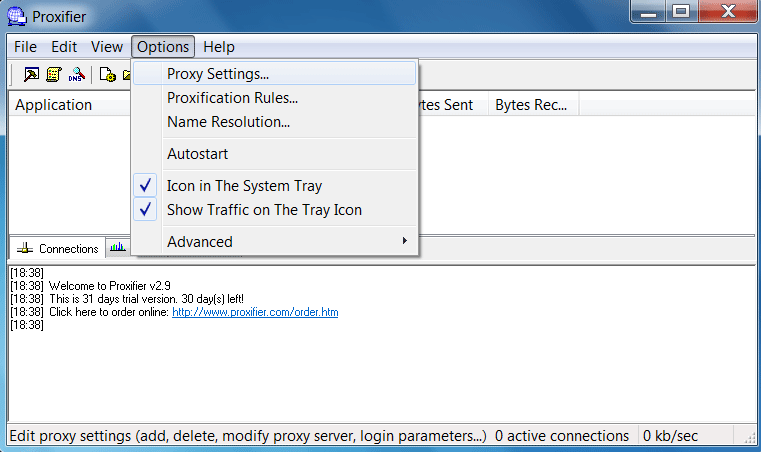The image size is (761, 452).
Task: Sort by Bytes Rec... column header
Action: click(533, 105)
